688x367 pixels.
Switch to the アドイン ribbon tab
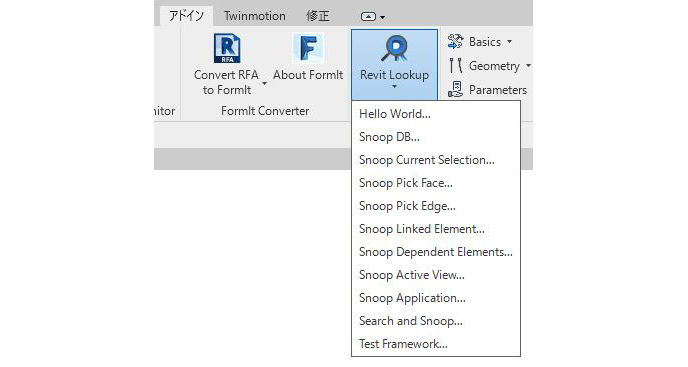pyautogui.click(x=186, y=16)
